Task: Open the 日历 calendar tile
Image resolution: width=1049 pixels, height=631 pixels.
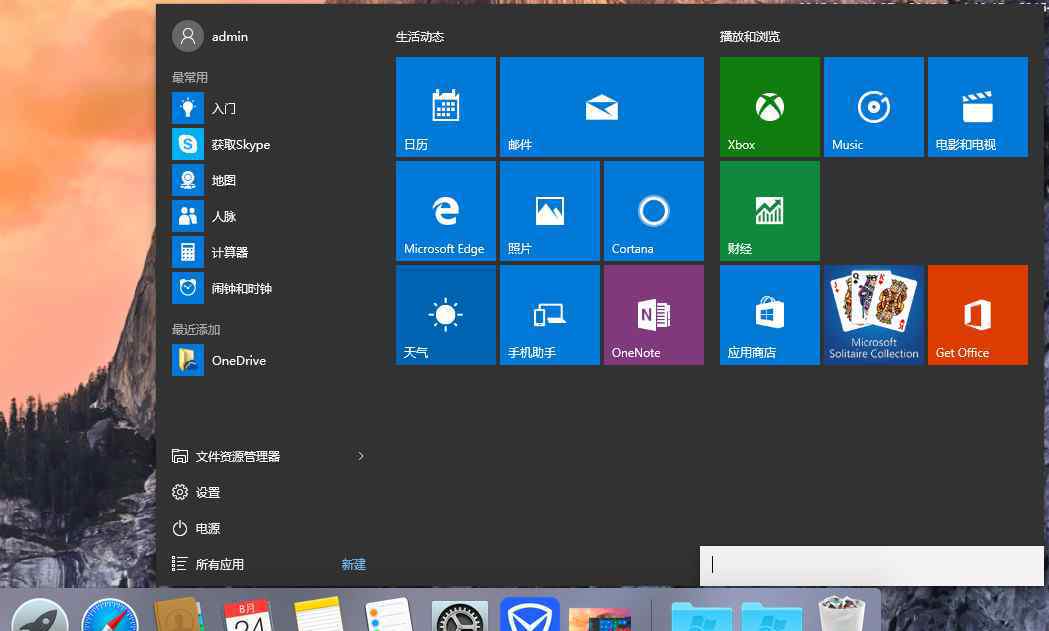Action: (x=446, y=107)
